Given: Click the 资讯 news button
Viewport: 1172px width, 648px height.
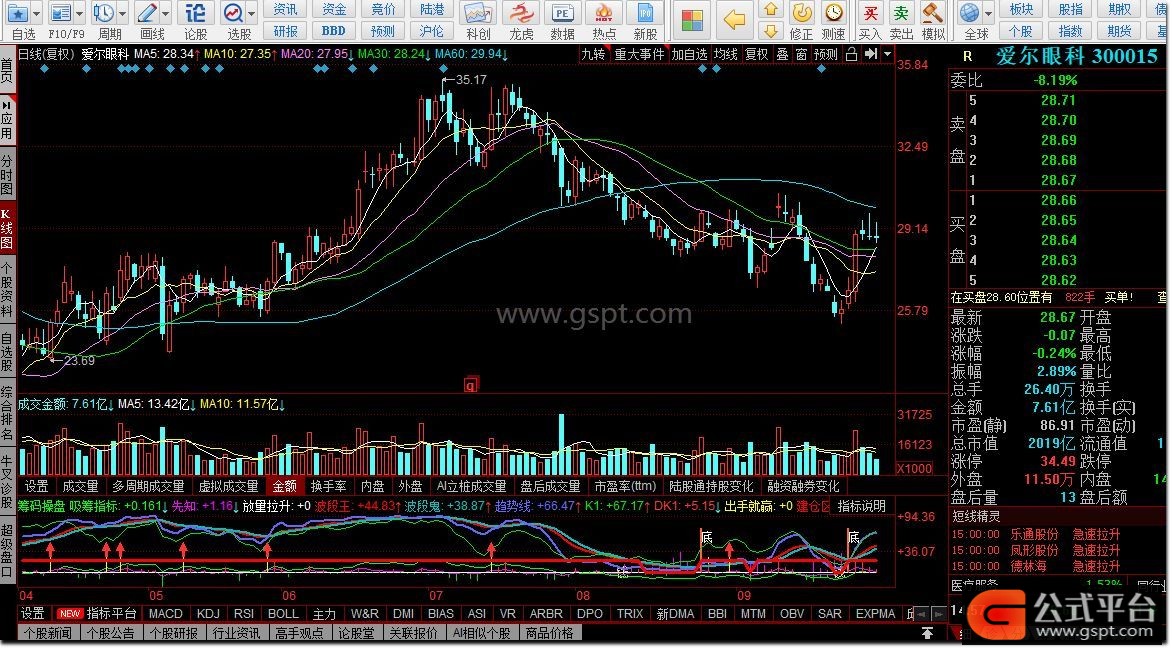Looking at the screenshot, I should click(x=286, y=10).
